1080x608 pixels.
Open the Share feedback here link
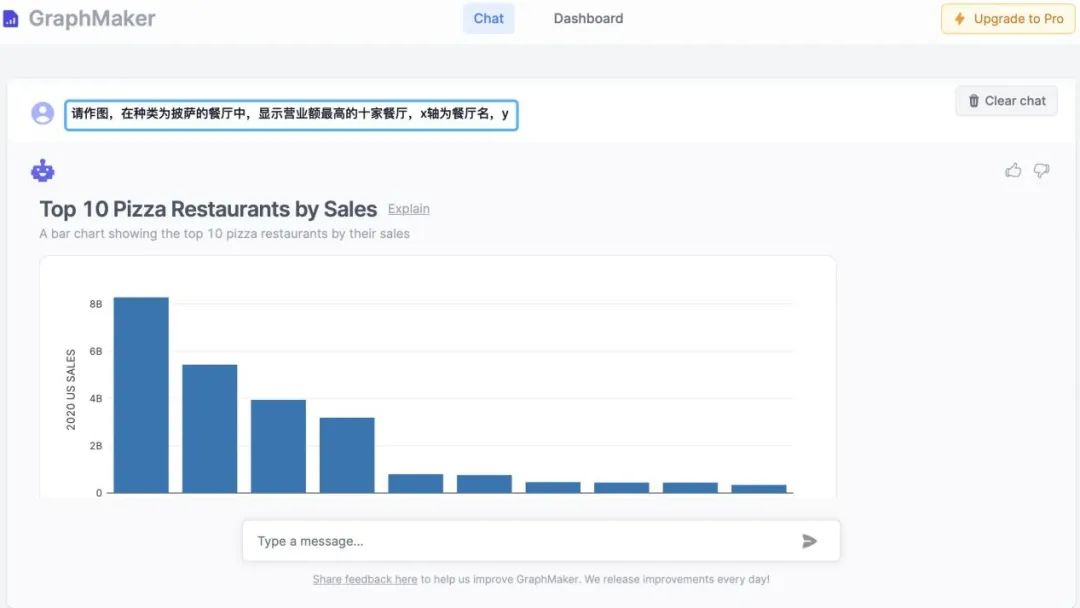coord(364,579)
